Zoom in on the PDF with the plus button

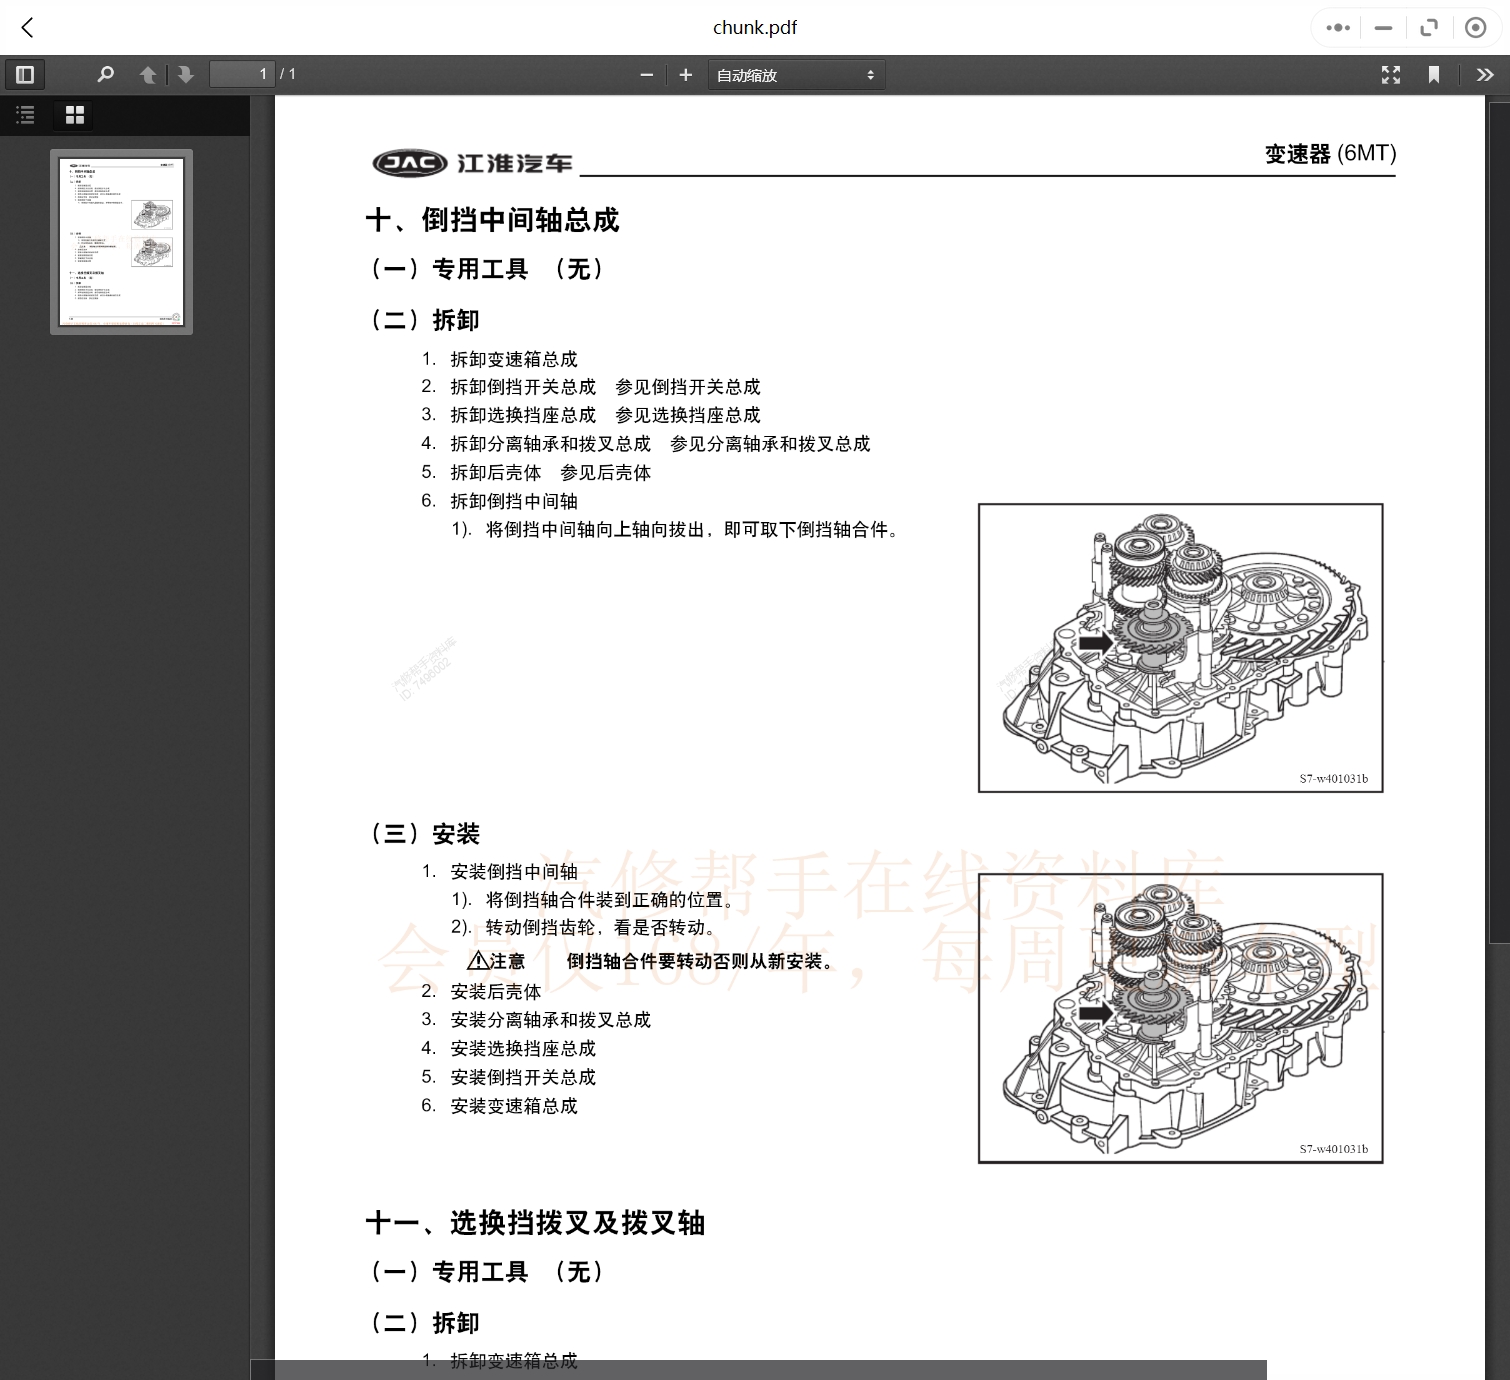click(x=685, y=74)
